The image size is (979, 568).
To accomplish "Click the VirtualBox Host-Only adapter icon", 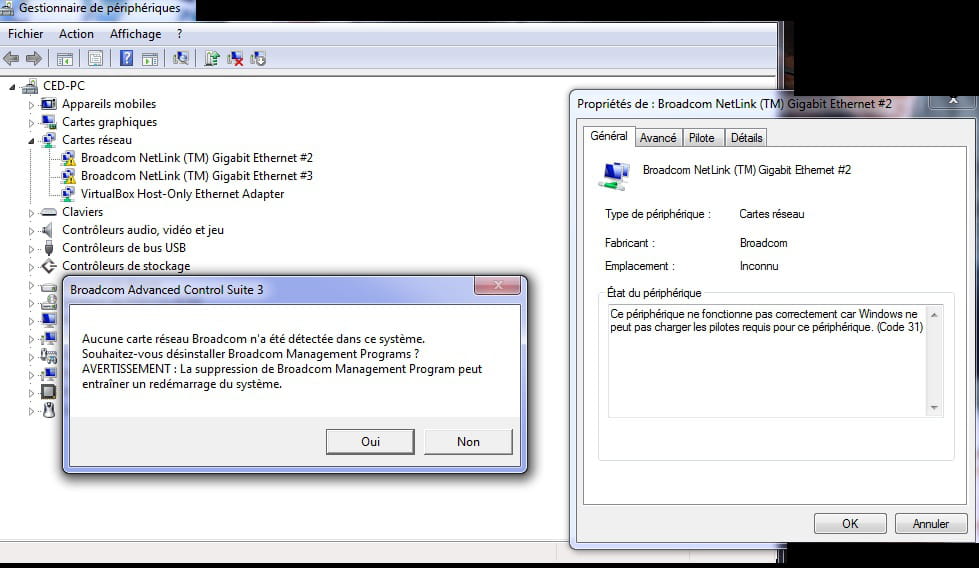I will pos(67,194).
